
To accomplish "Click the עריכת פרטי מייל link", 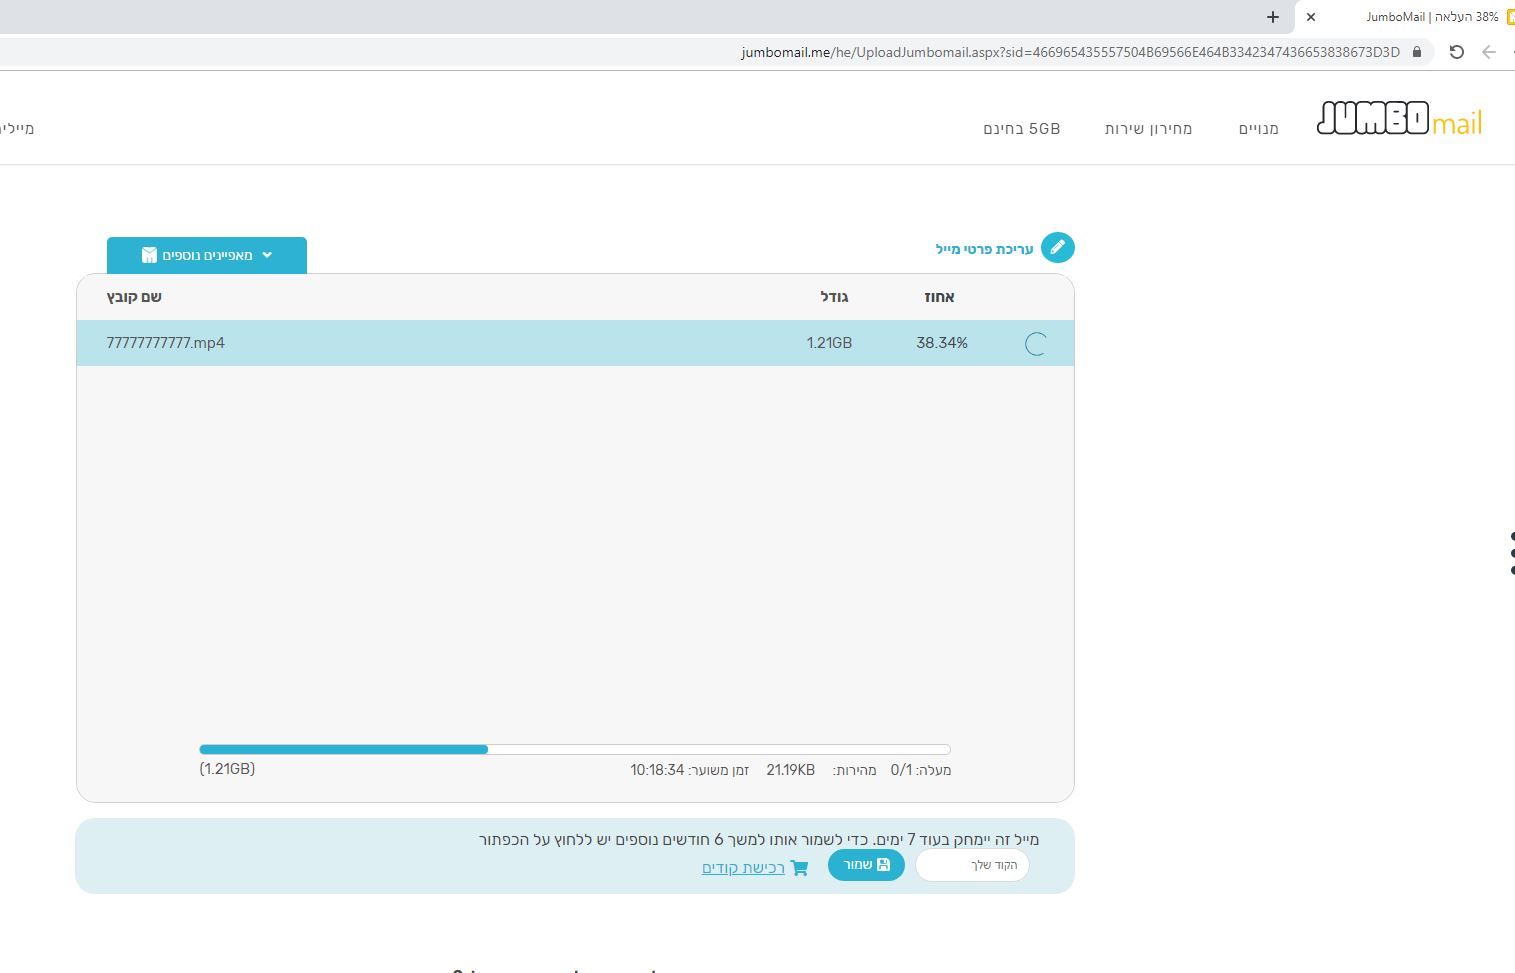I will (x=984, y=249).
